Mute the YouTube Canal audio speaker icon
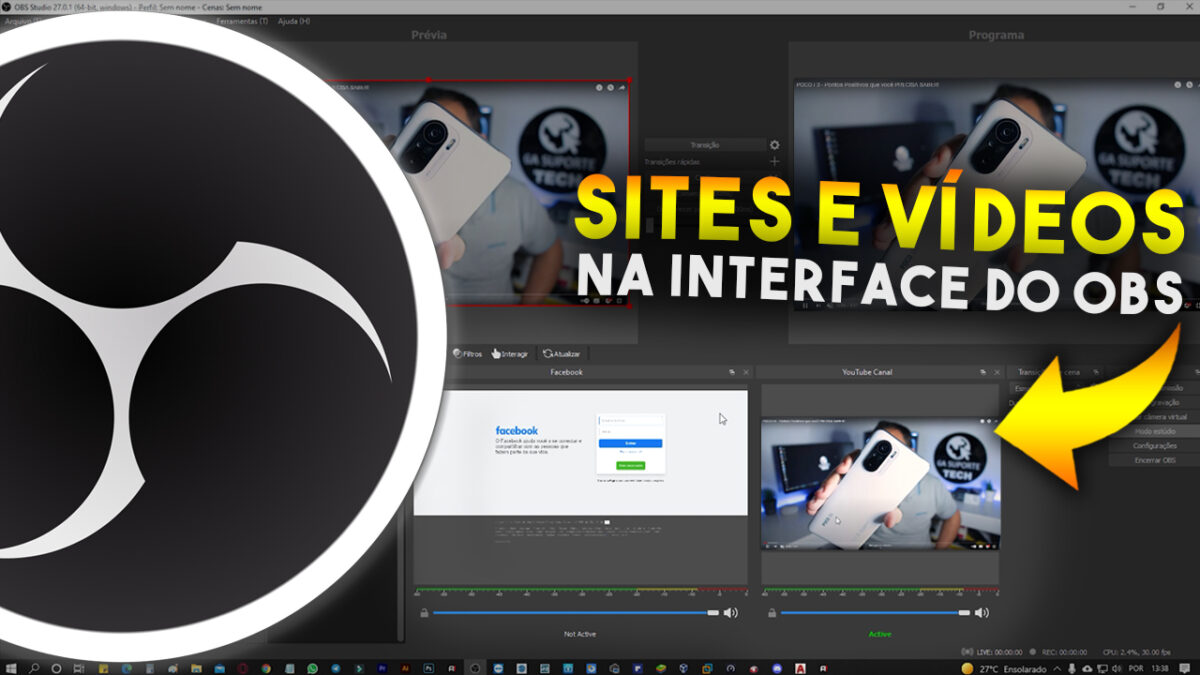 [x=984, y=612]
